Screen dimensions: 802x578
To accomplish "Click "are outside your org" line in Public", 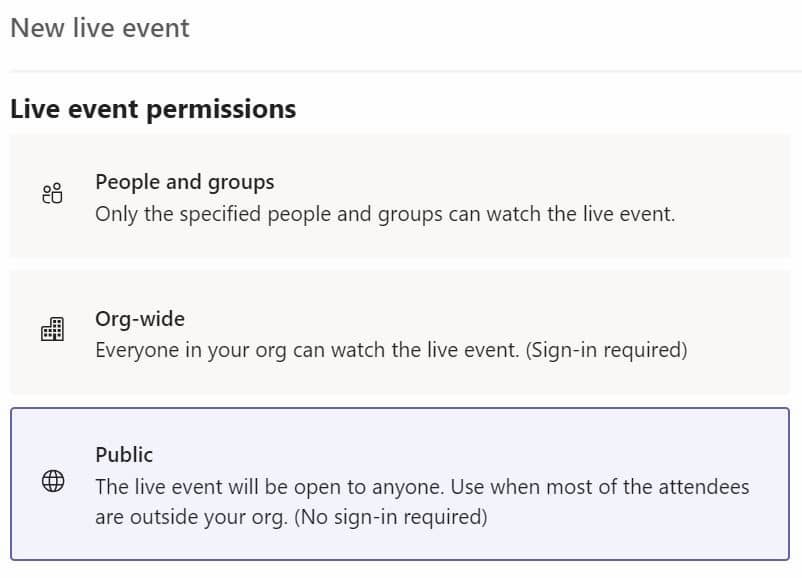I will (x=191, y=517).
